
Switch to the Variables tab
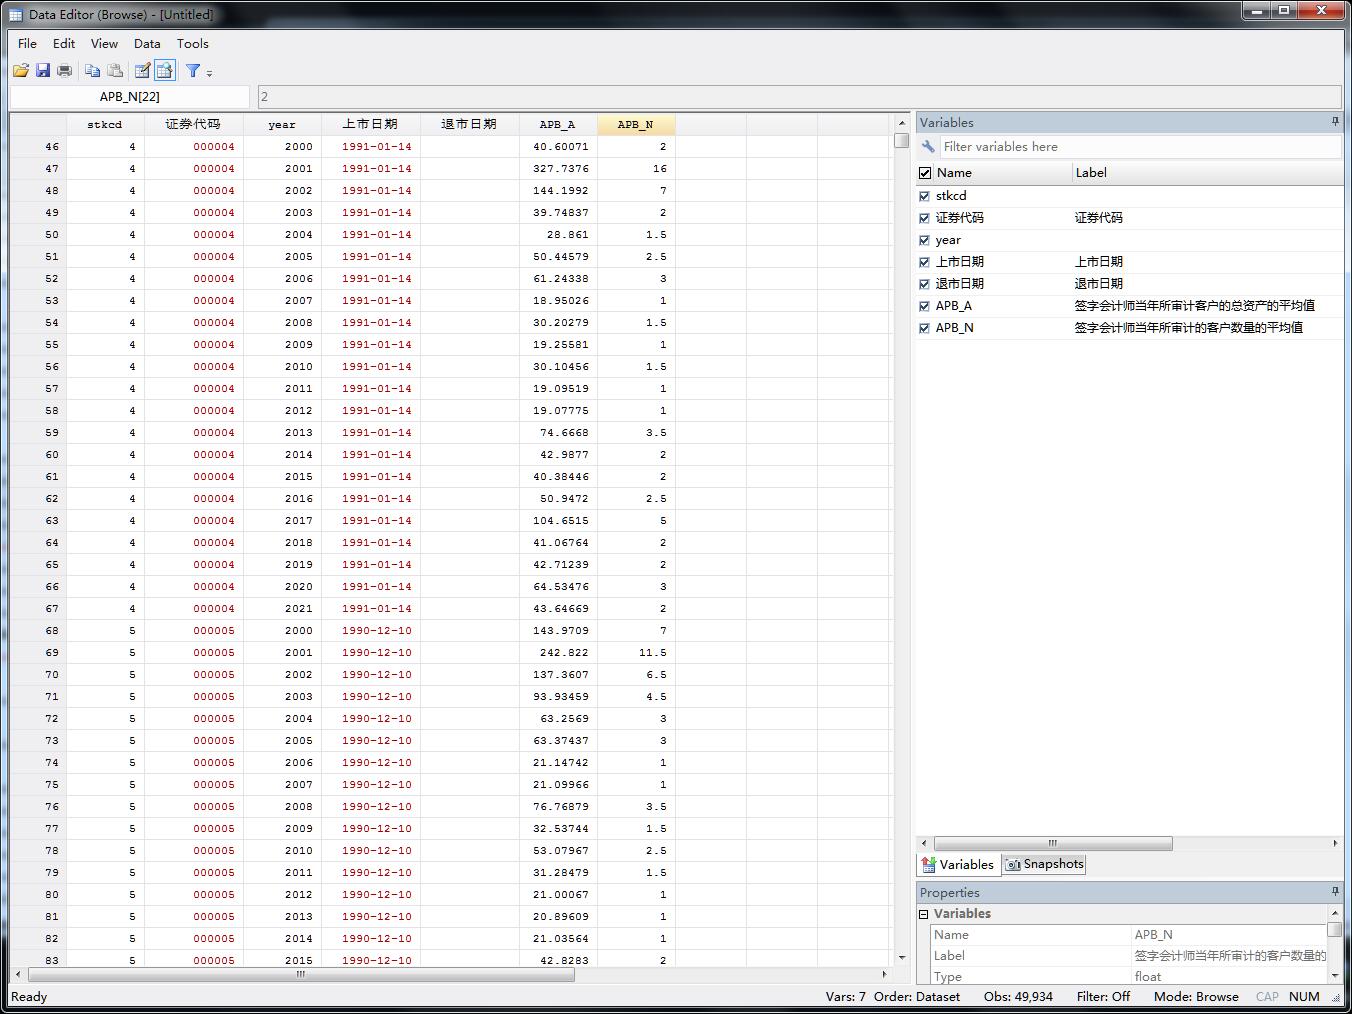click(958, 864)
